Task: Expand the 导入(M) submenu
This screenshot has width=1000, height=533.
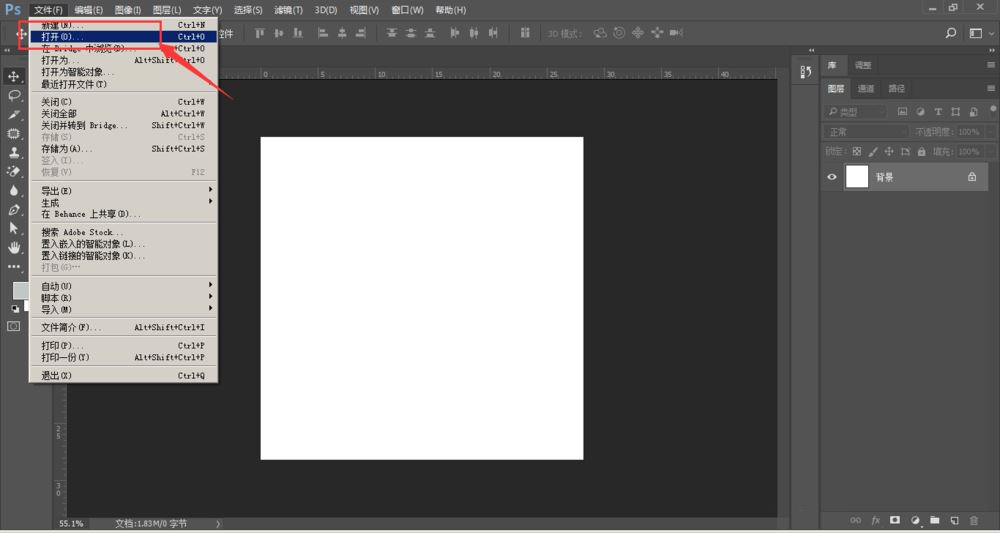Action: point(122,309)
